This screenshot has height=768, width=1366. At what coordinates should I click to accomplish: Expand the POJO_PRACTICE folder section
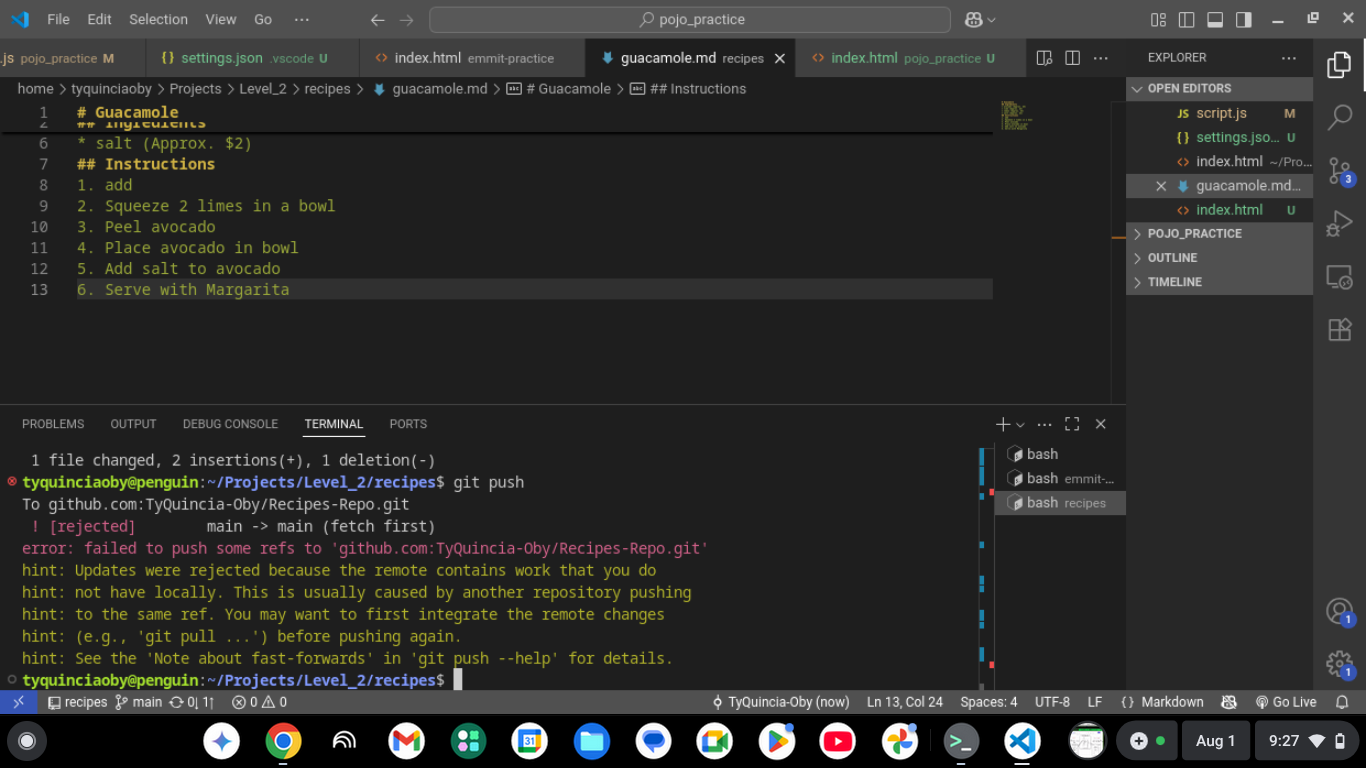[1219, 233]
